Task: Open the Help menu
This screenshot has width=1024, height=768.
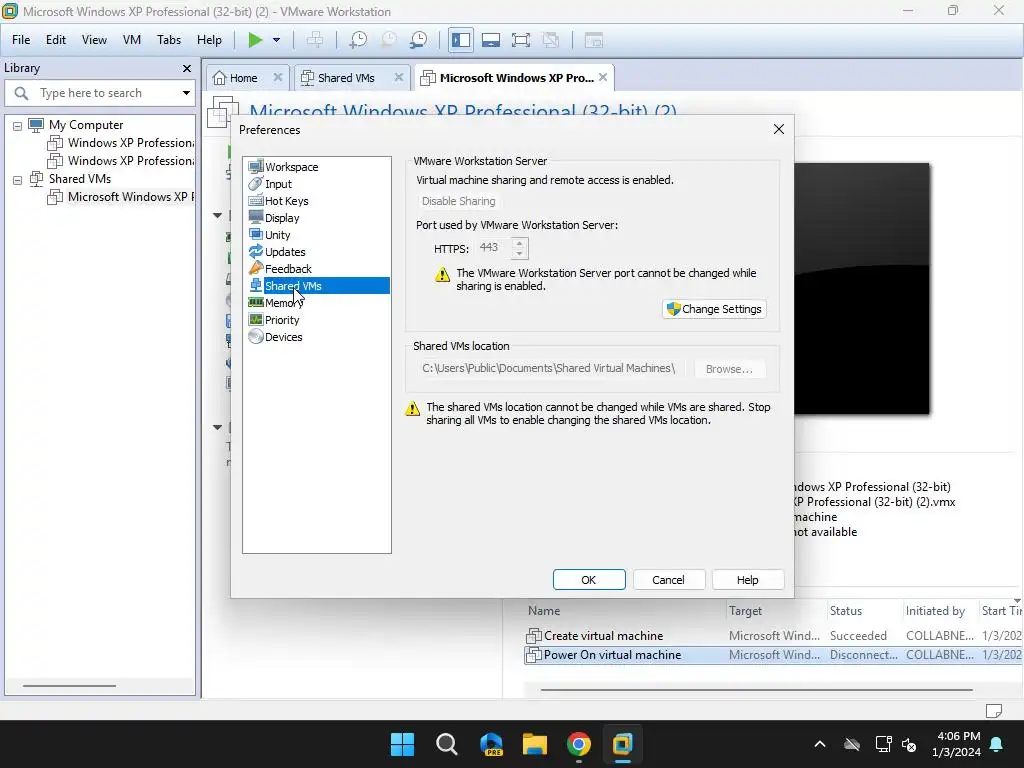Action: click(209, 40)
